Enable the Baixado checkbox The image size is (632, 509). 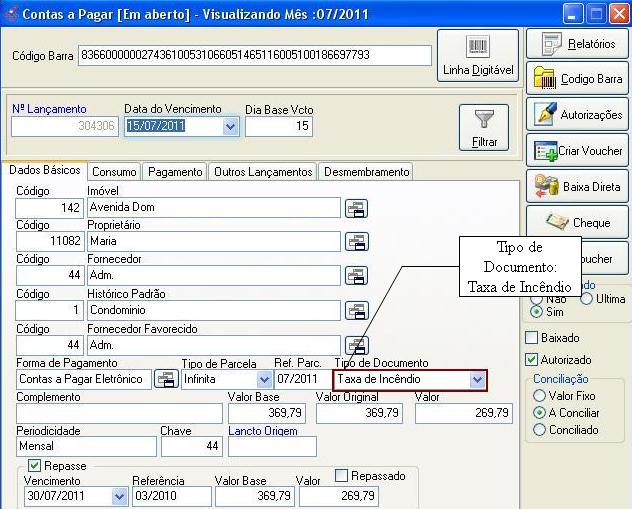coord(532,338)
